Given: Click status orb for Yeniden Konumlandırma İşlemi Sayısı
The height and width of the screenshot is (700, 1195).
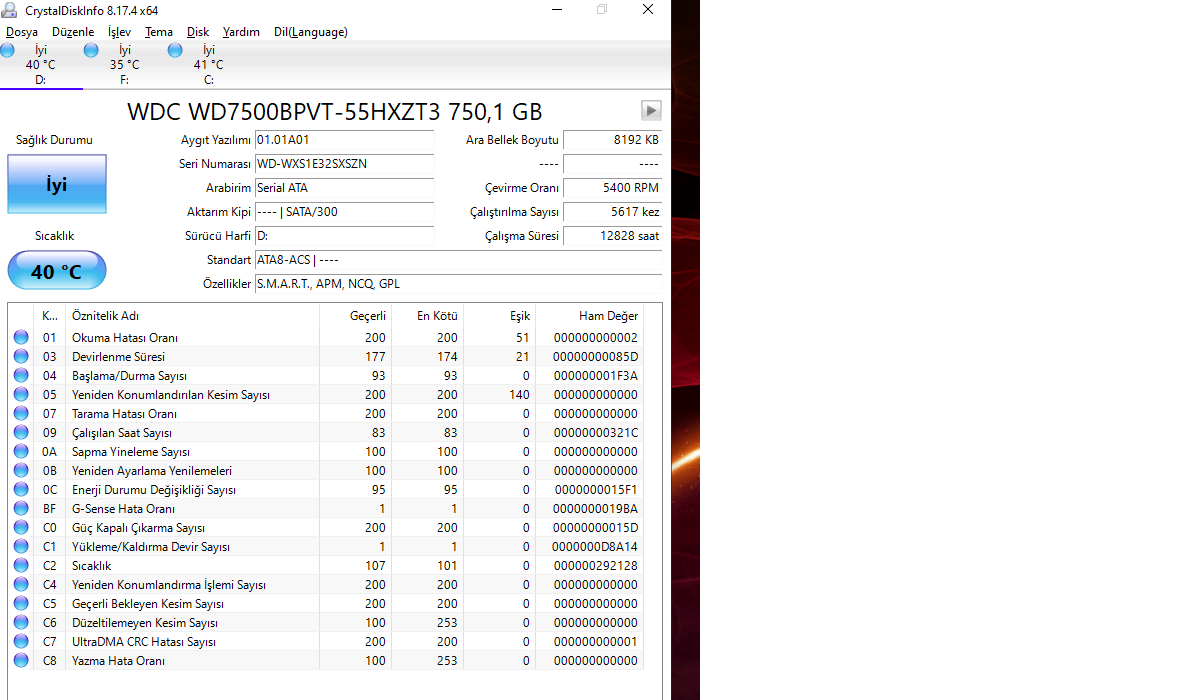Looking at the screenshot, I should tap(21, 585).
